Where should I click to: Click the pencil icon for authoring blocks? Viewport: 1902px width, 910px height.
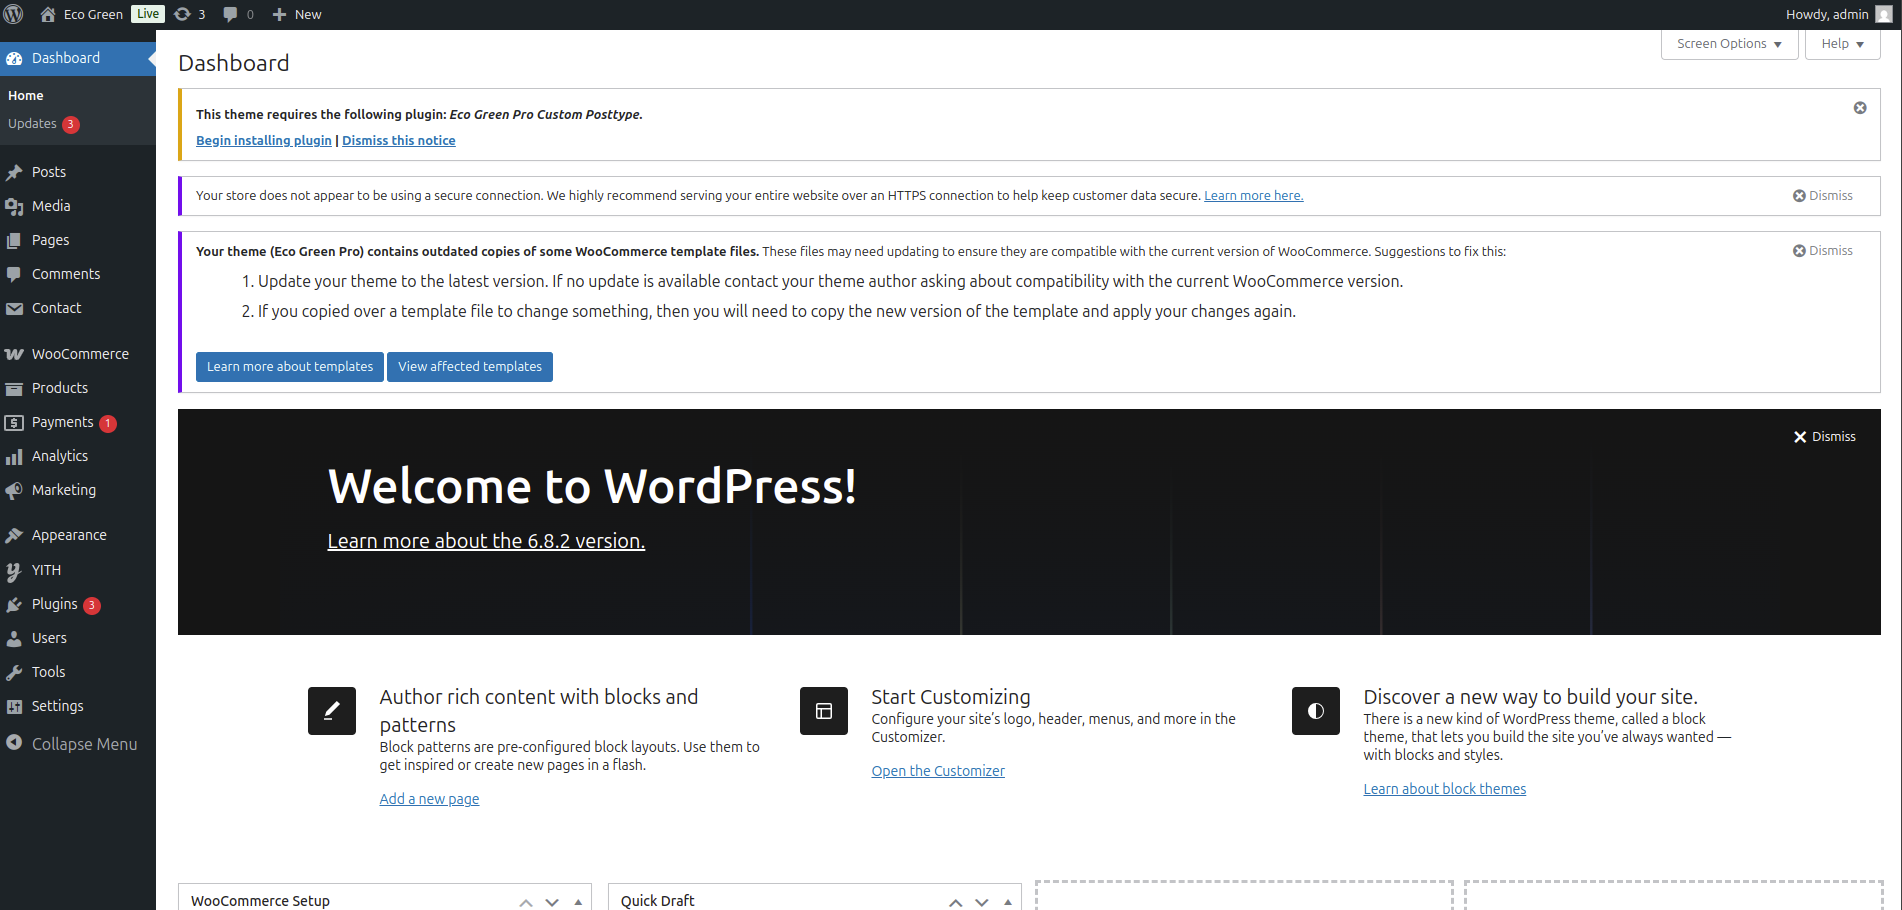pos(331,711)
